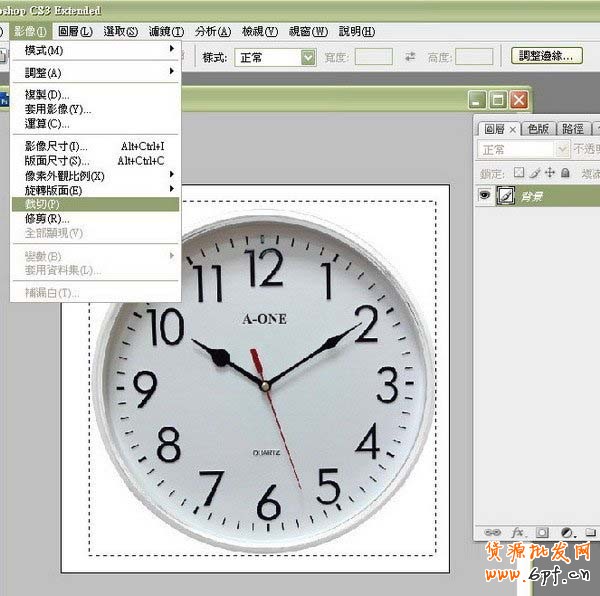Toggle lock transparent pixels icon
The width and height of the screenshot is (600, 596).
pyautogui.click(x=519, y=173)
